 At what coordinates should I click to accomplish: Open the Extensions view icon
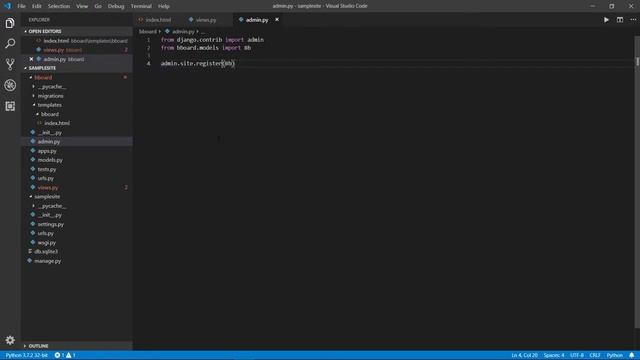pos(10,106)
